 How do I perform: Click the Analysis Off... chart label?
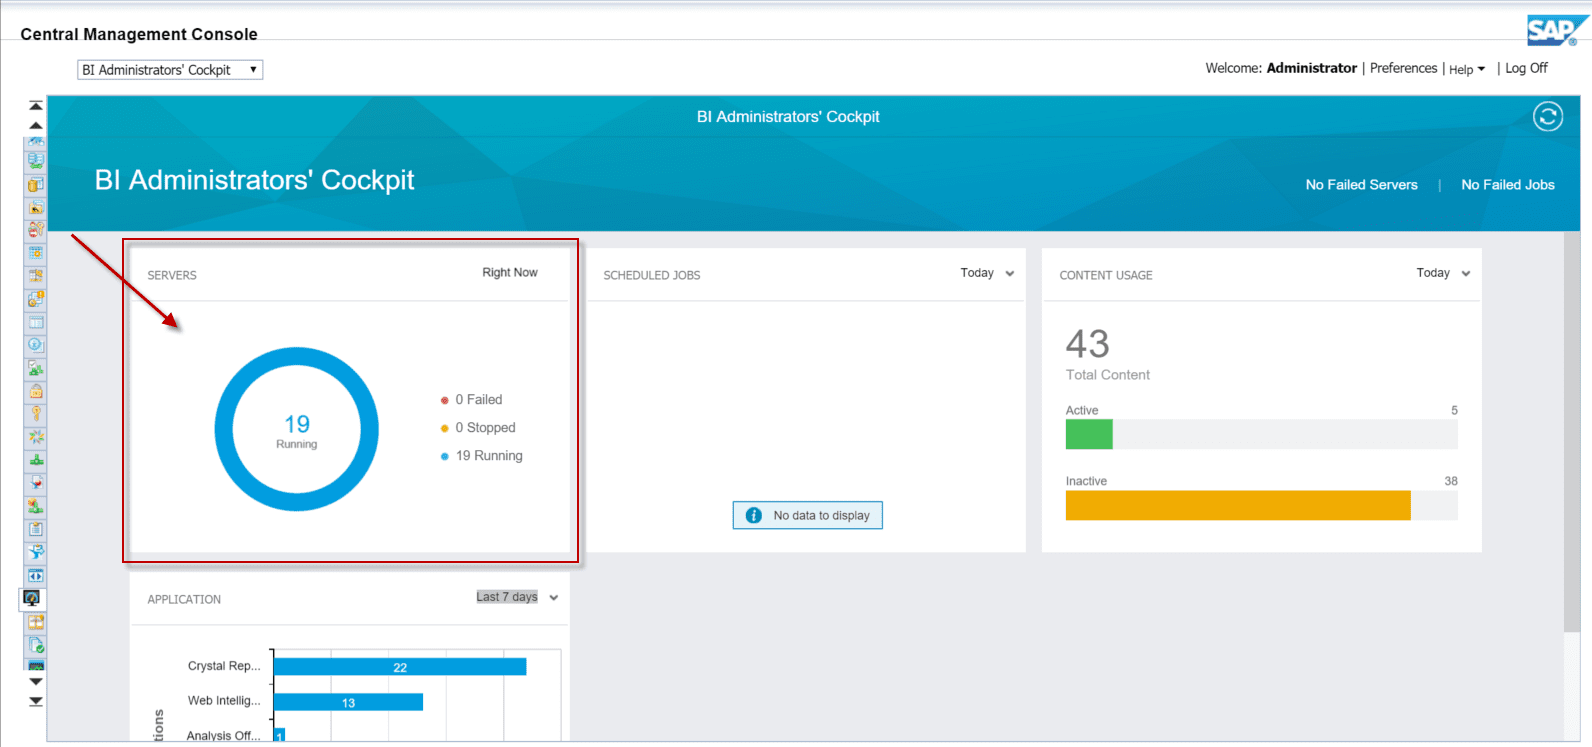(x=223, y=735)
